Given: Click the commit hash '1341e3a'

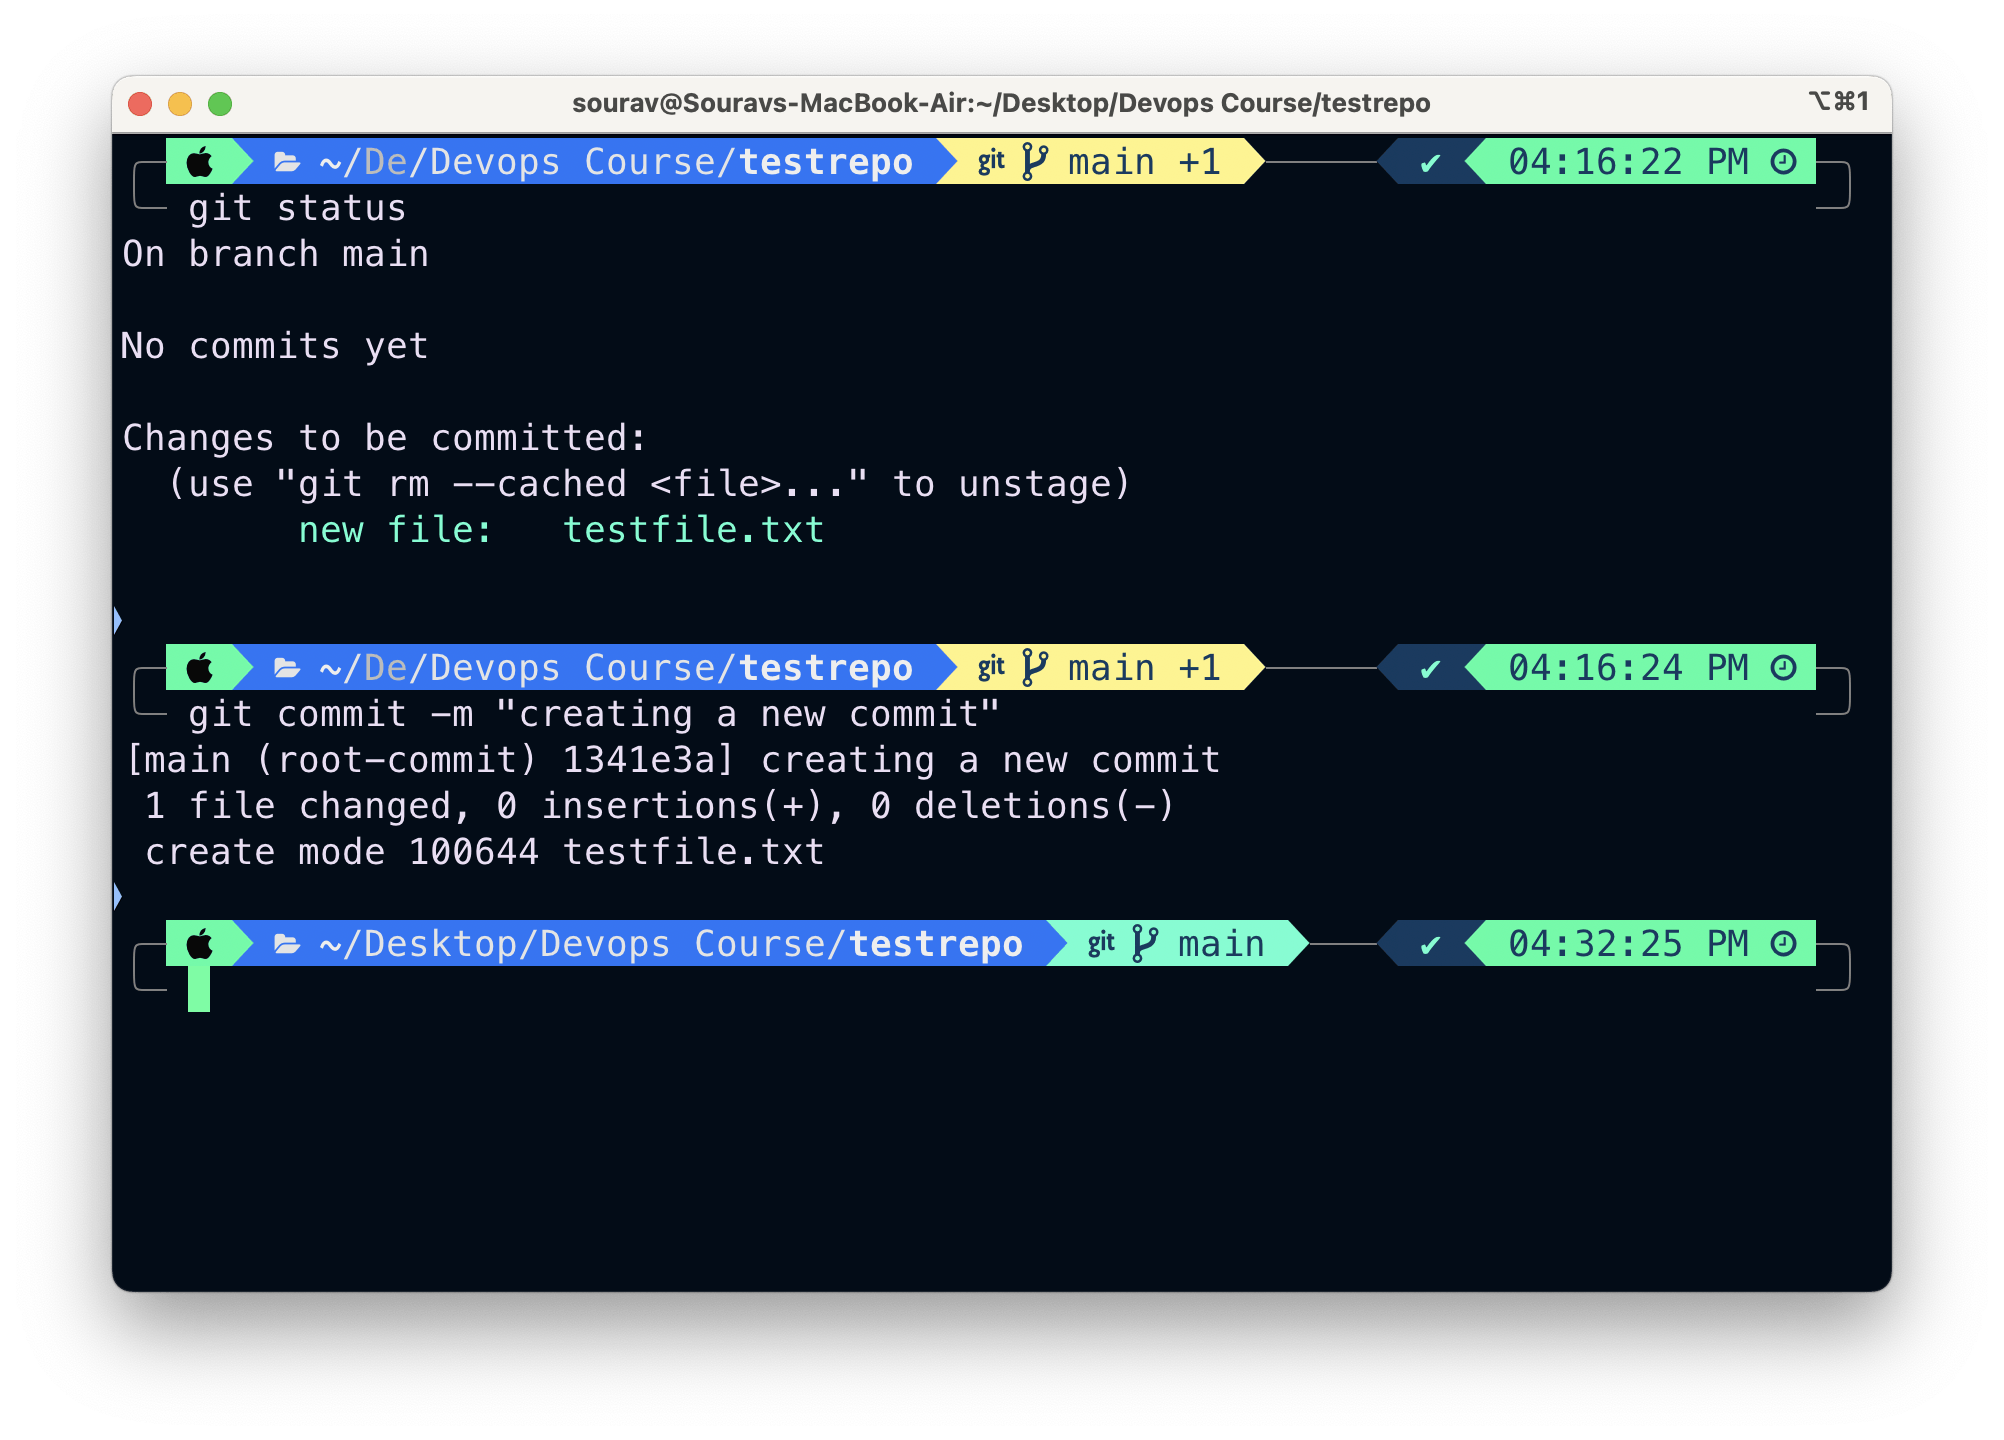Looking at the screenshot, I should pos(640,761).
